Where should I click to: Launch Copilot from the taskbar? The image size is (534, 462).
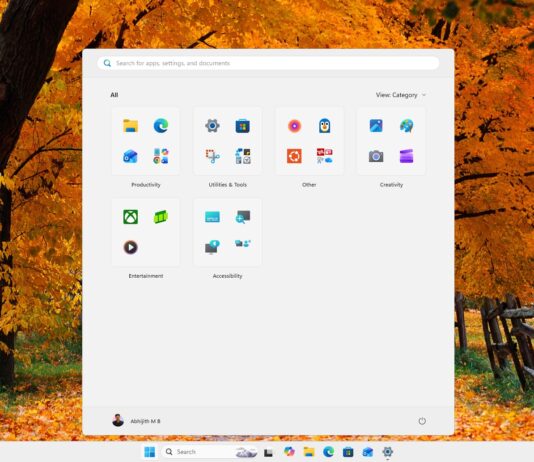click(289, 452)
